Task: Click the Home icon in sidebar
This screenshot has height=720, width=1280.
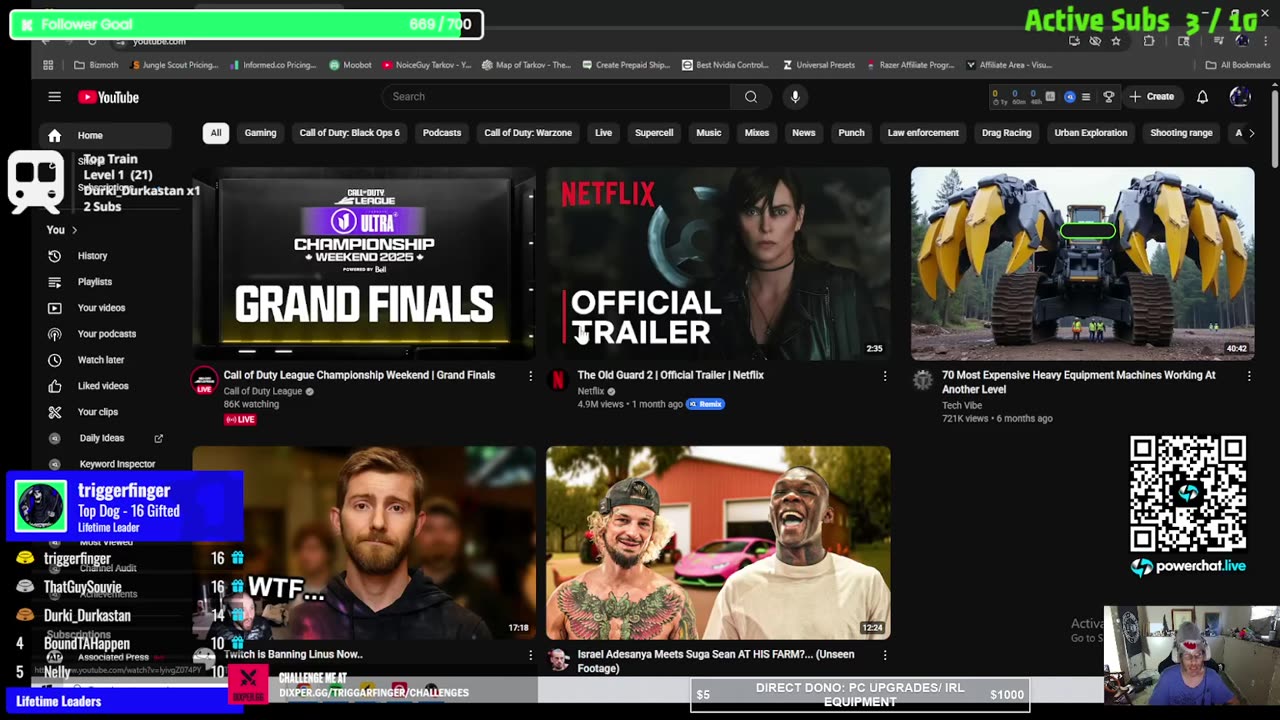Action: [55, 135]
